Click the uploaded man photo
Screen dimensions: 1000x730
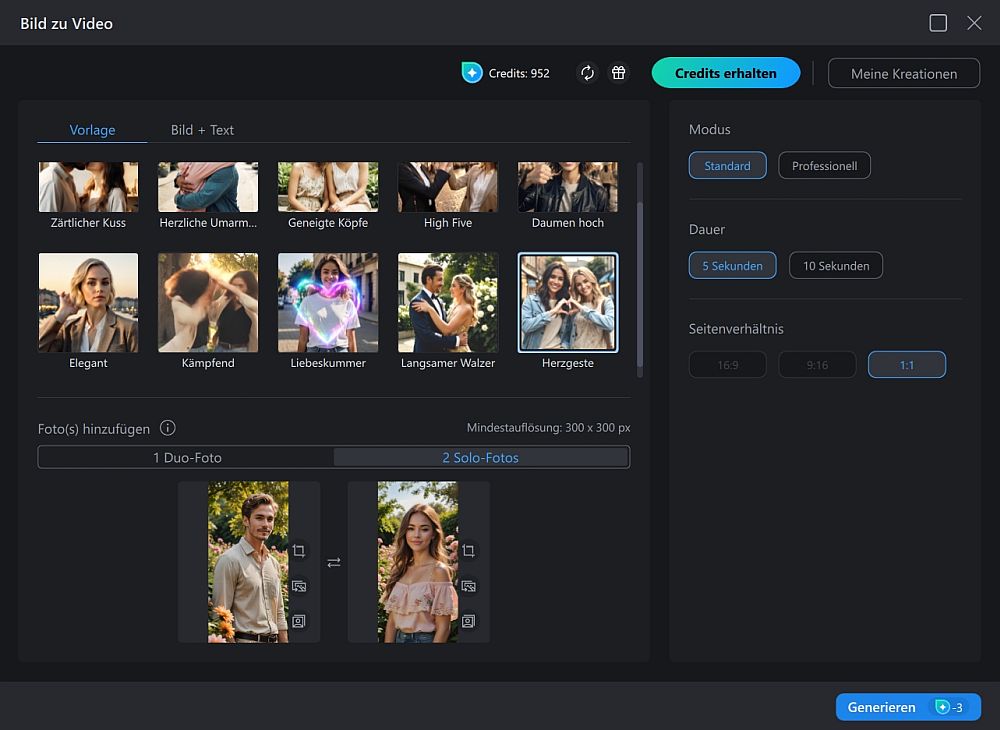point(248,562)
